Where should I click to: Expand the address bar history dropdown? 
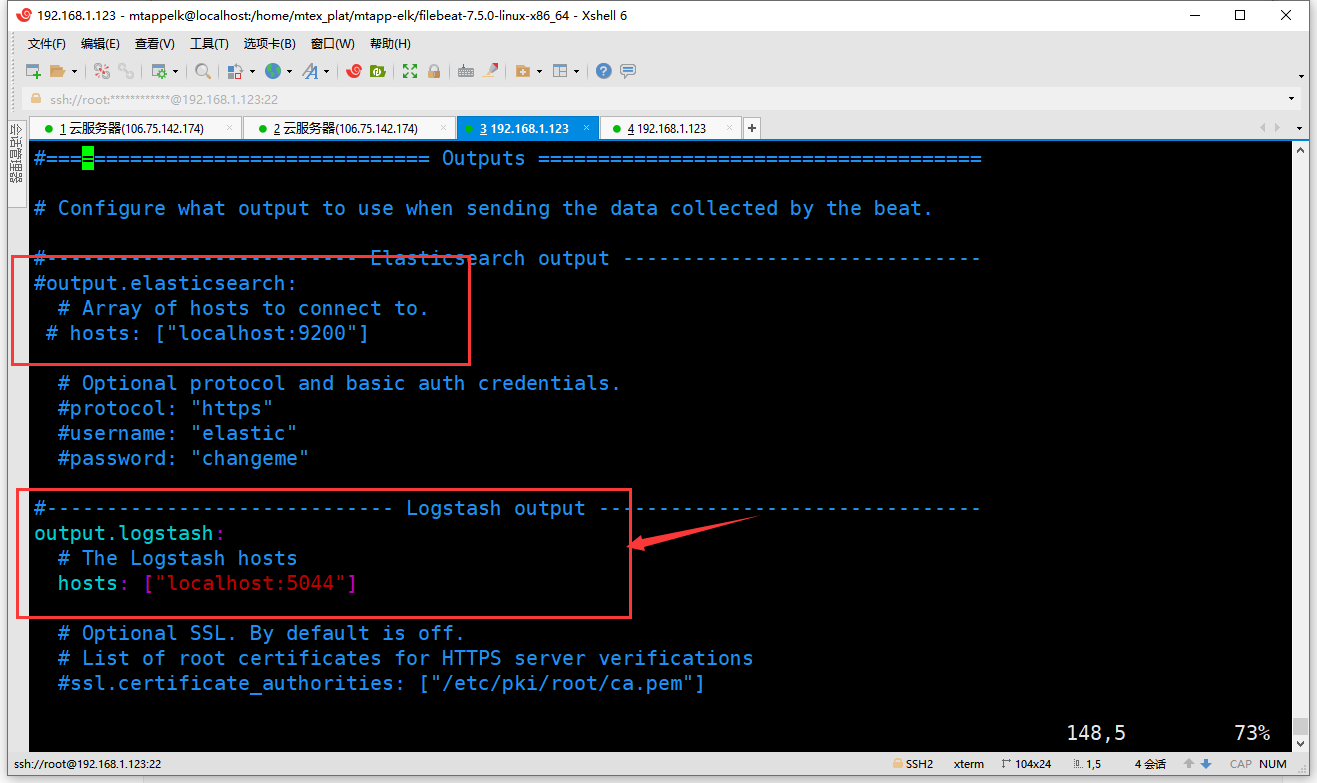(1291, 99)
